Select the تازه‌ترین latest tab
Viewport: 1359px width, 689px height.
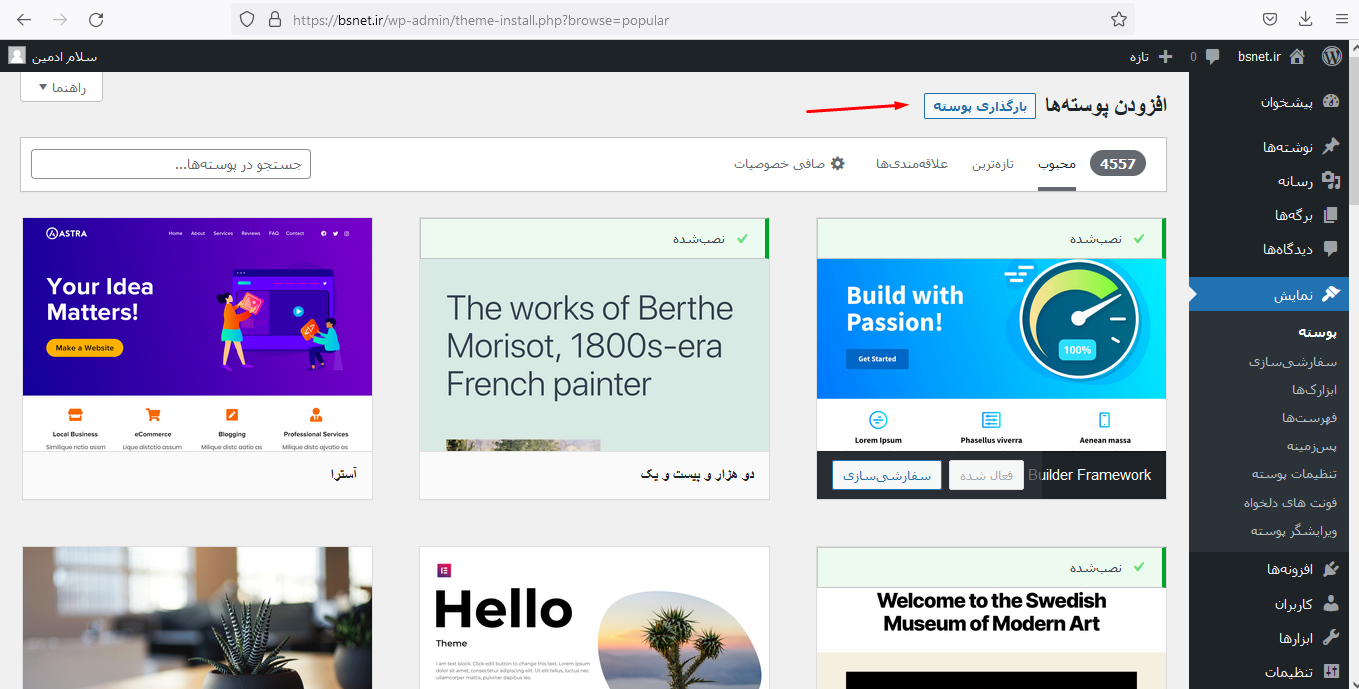pos(993,163)
